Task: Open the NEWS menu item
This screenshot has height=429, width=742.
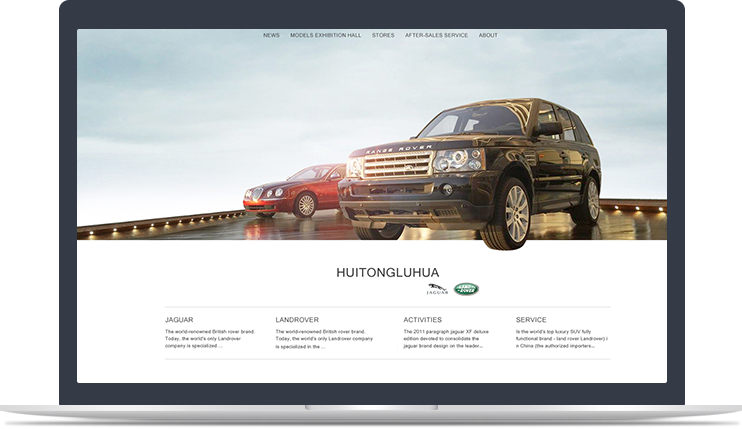Action: pyautogui.click(x=271, y=36)
